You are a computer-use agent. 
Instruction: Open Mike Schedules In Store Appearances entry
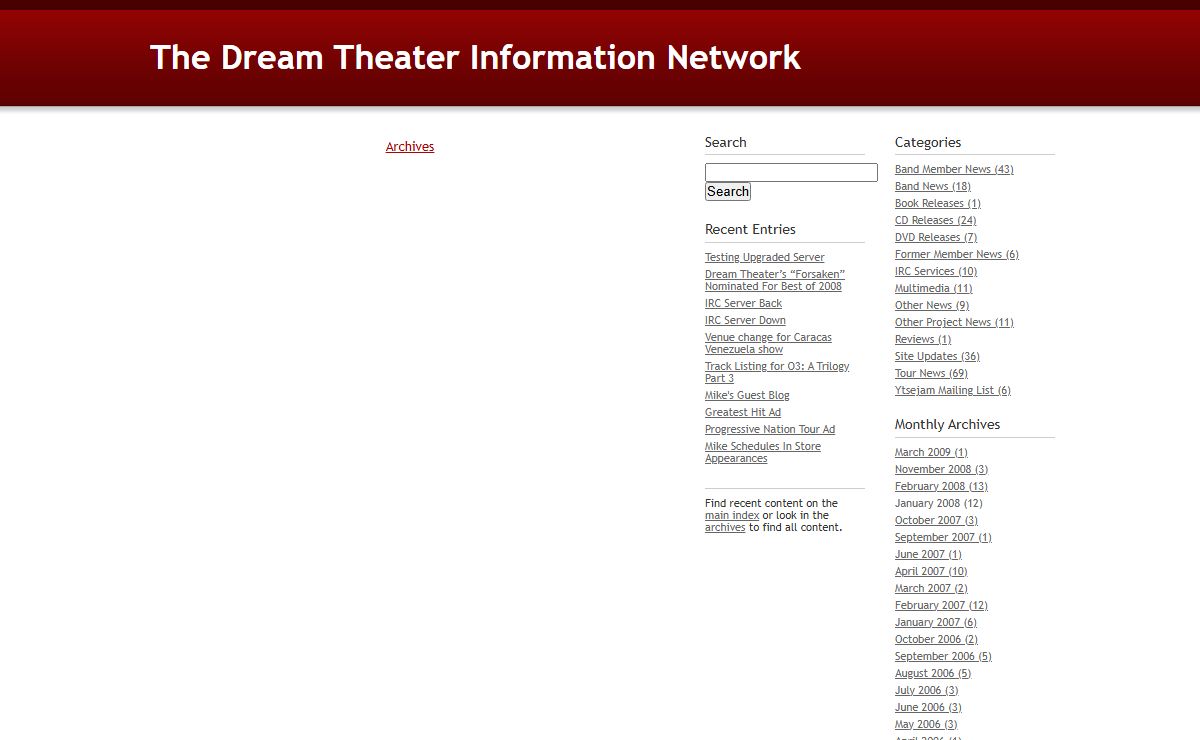763,452
